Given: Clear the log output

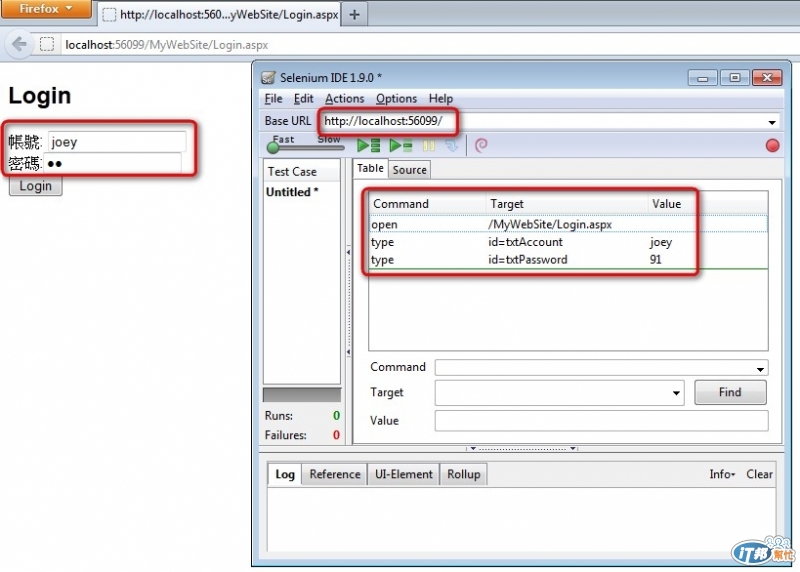Looking at the screenshot, I should click(759, 475).
